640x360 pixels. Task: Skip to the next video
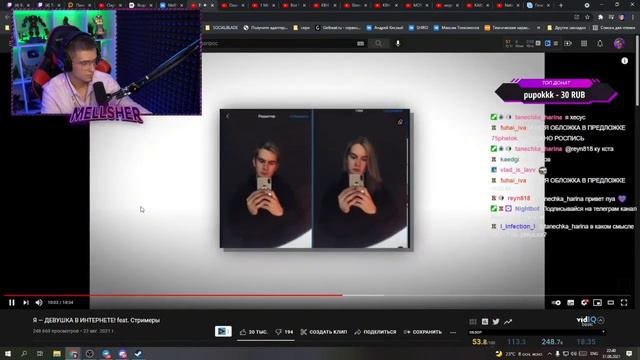coord(26,302)
